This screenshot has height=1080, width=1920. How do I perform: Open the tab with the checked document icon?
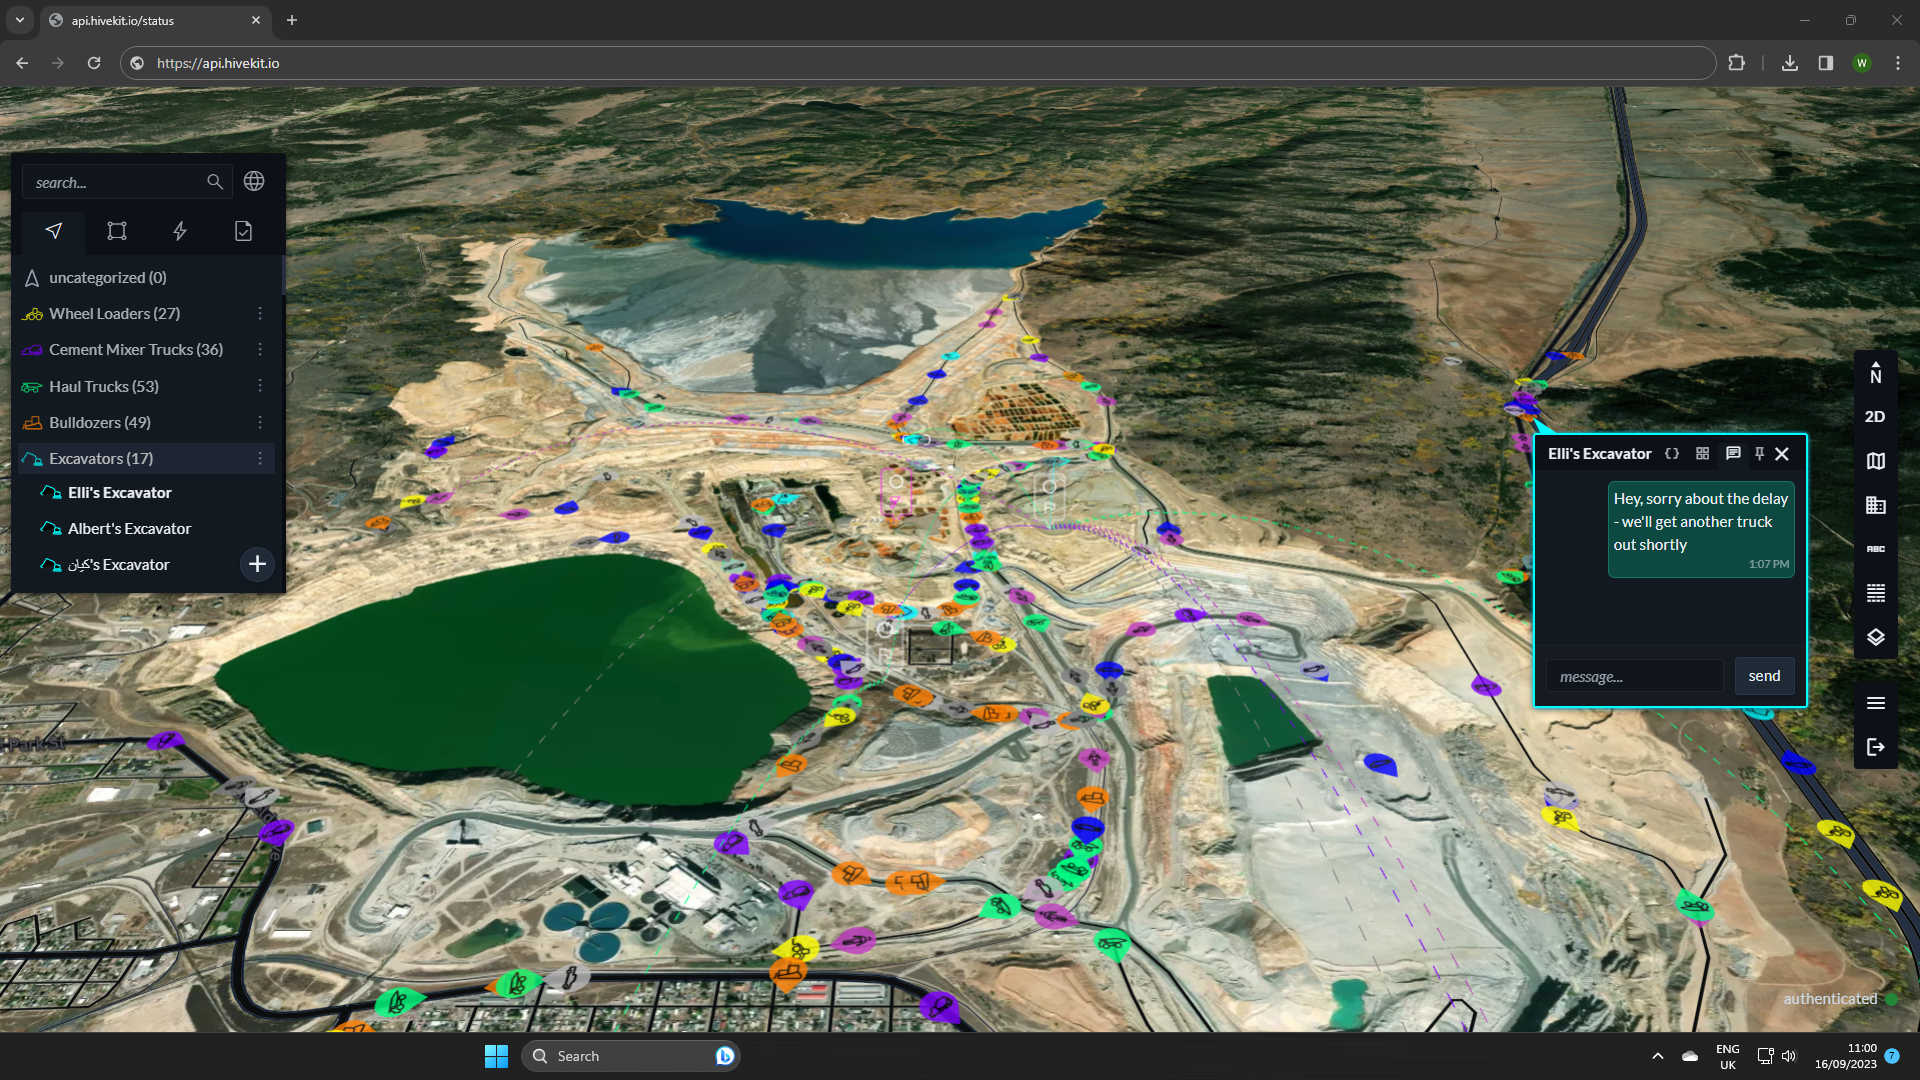[243, 231]
